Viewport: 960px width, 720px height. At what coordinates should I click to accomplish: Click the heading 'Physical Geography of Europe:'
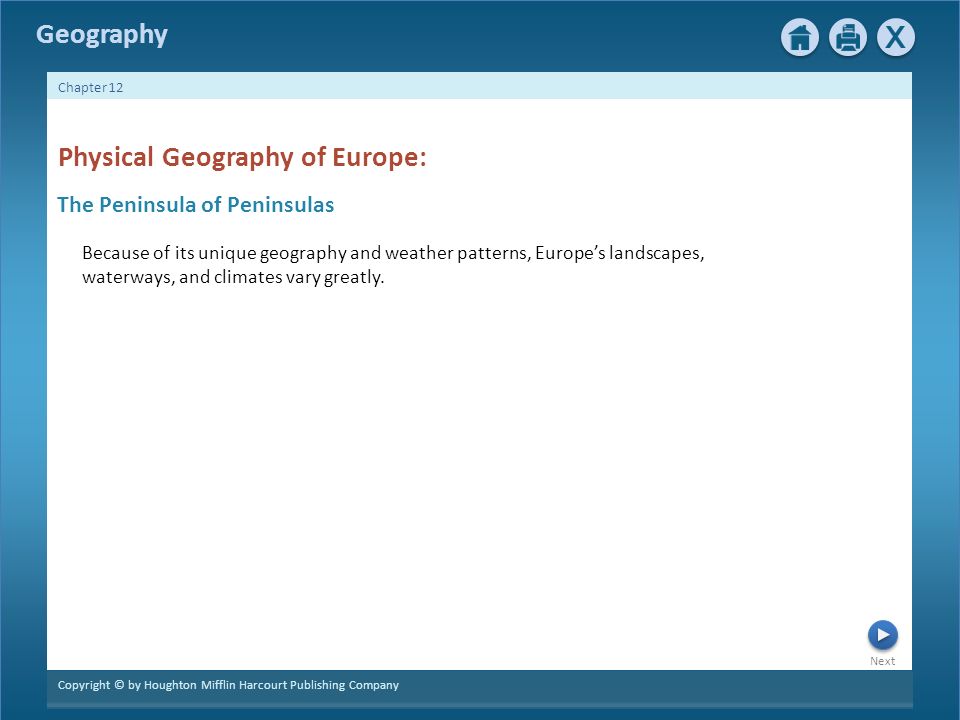(x=242, y=157)
